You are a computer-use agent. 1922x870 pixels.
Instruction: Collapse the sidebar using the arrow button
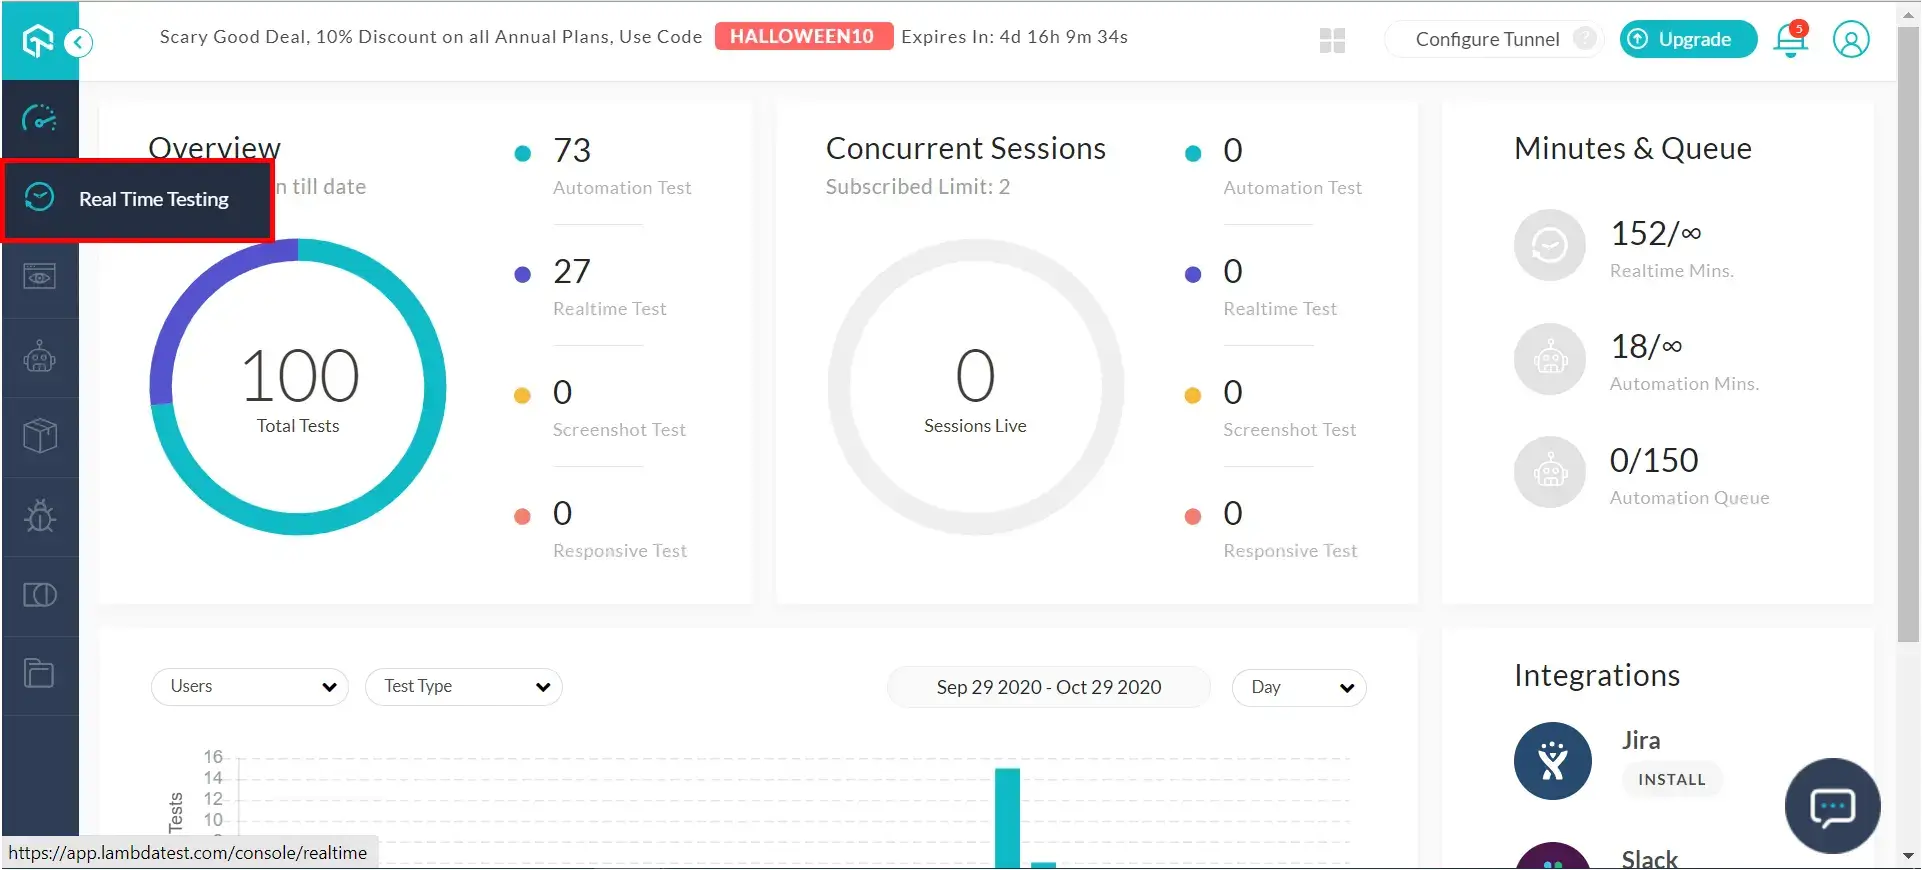click(x=77, y=43)
